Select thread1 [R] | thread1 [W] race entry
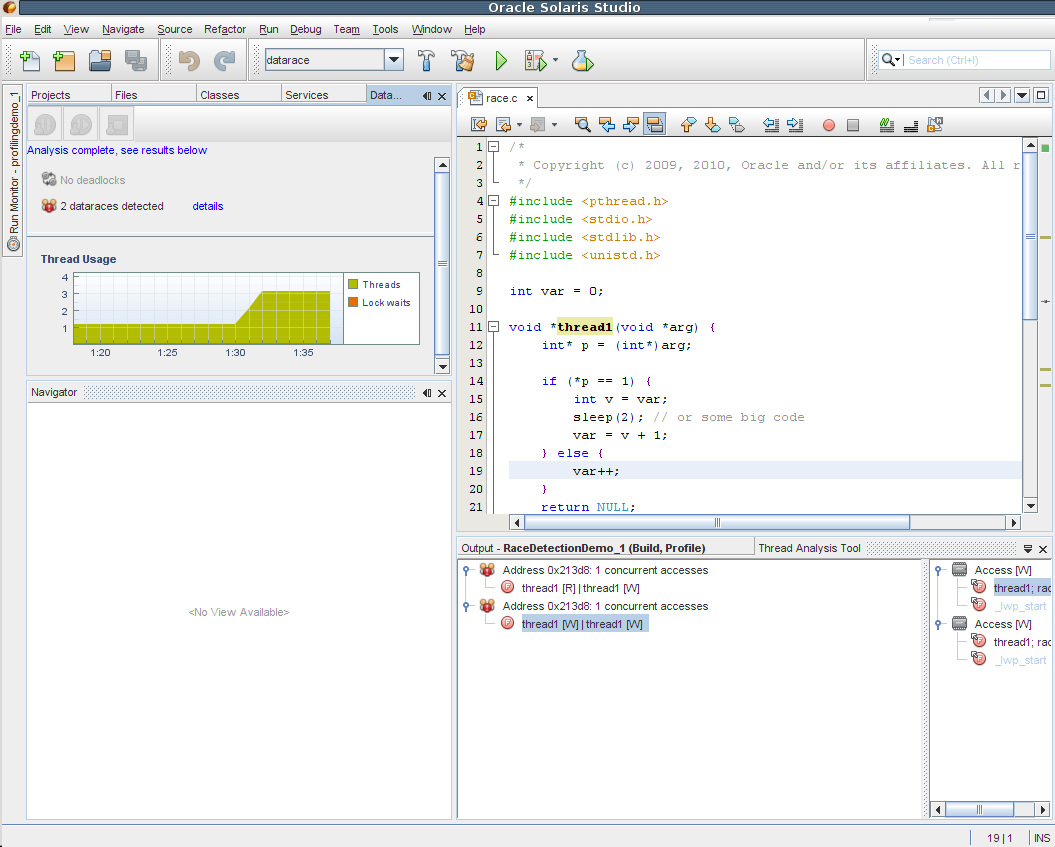 coord(580,588)
